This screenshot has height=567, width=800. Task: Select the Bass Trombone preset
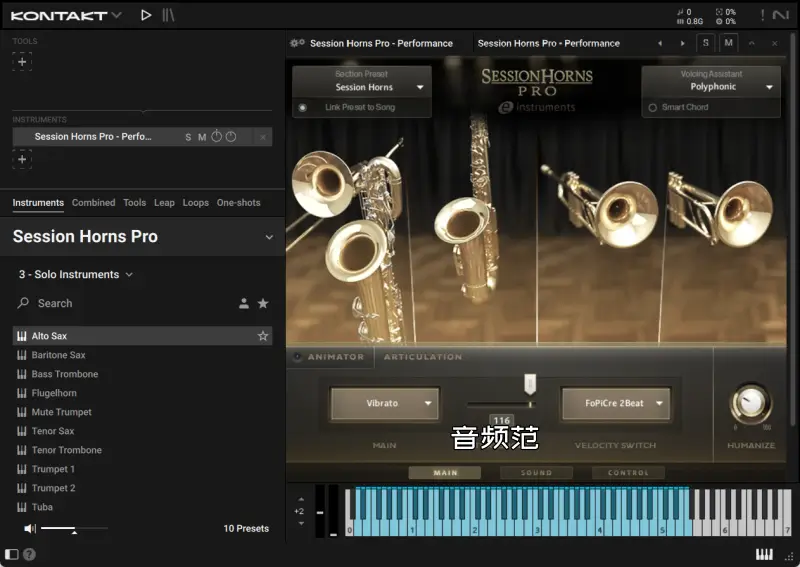click(x=142, y=374)
